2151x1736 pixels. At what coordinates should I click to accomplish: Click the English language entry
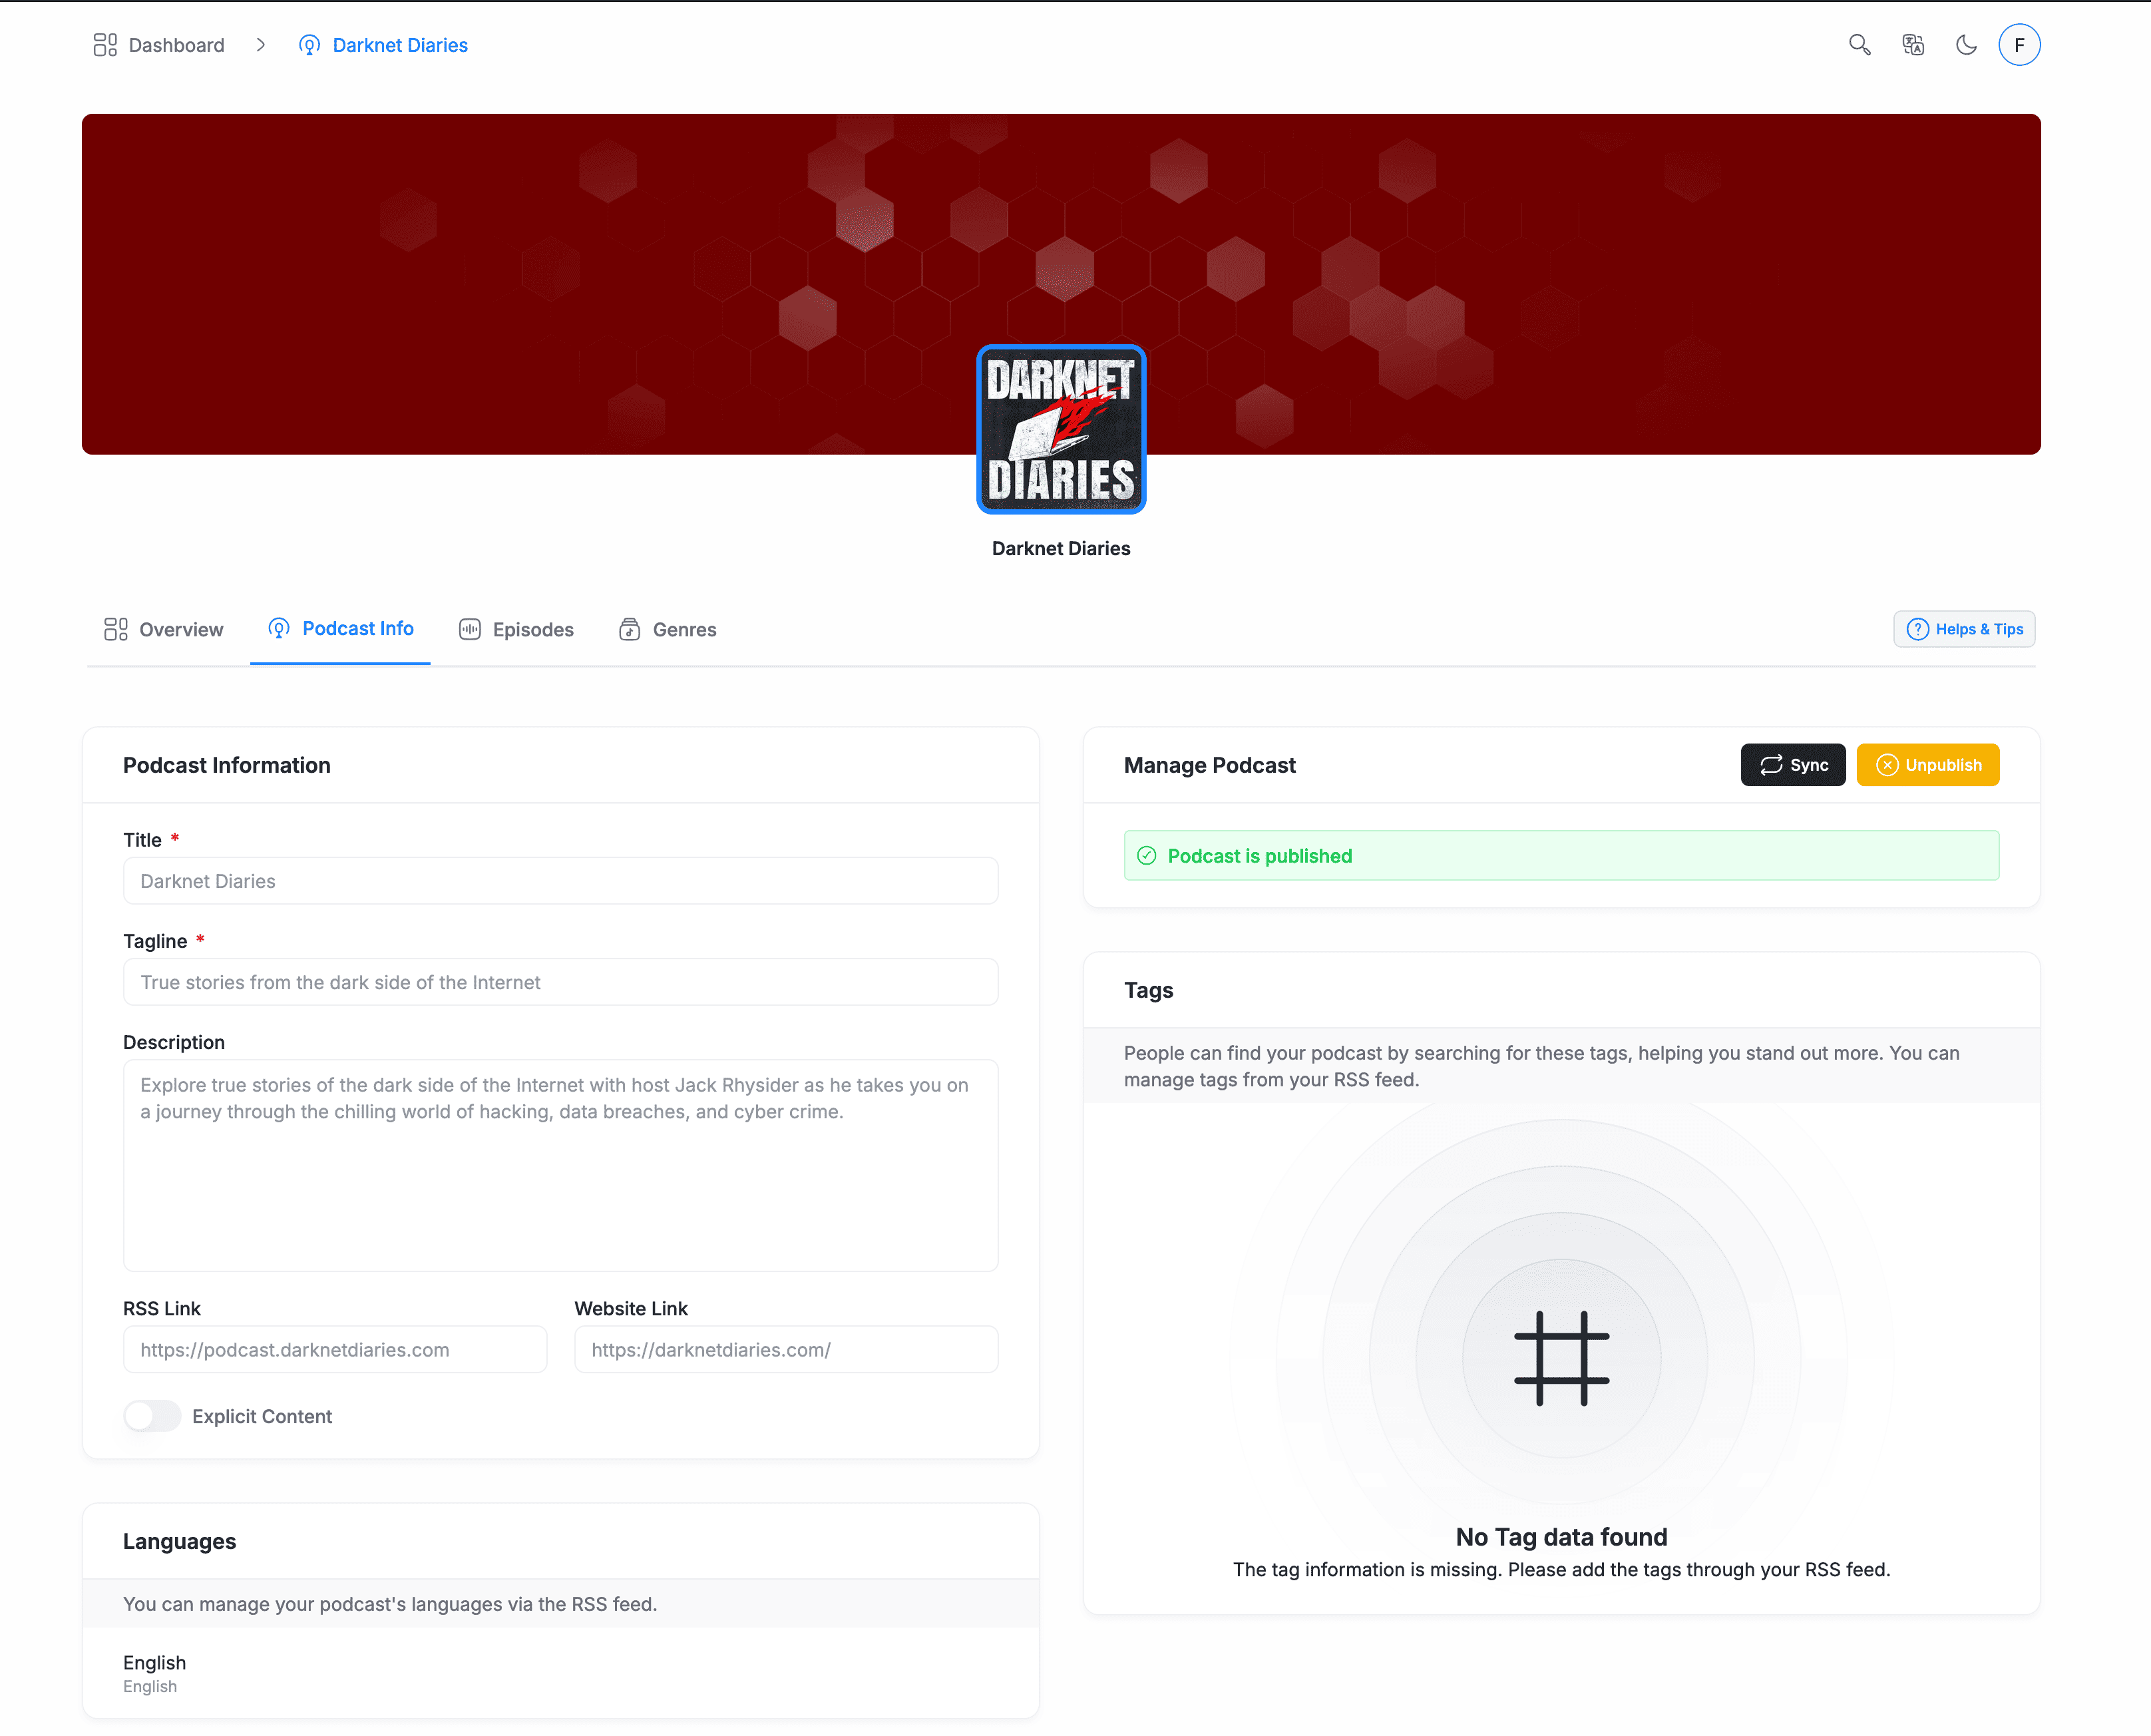pos(154,1673)
